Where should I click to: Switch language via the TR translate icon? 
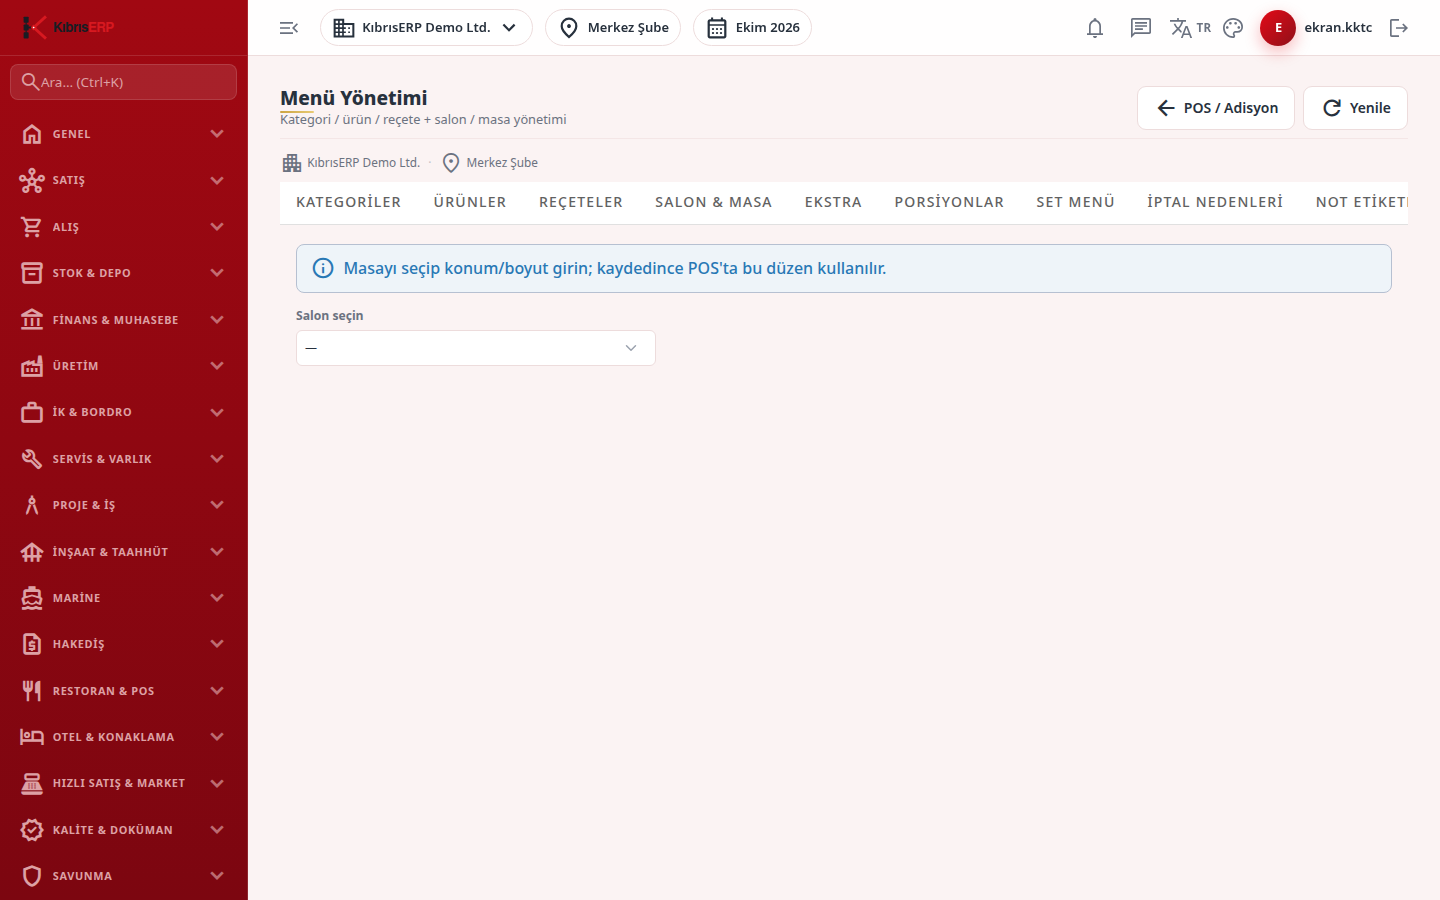(x=1190, y=28)
